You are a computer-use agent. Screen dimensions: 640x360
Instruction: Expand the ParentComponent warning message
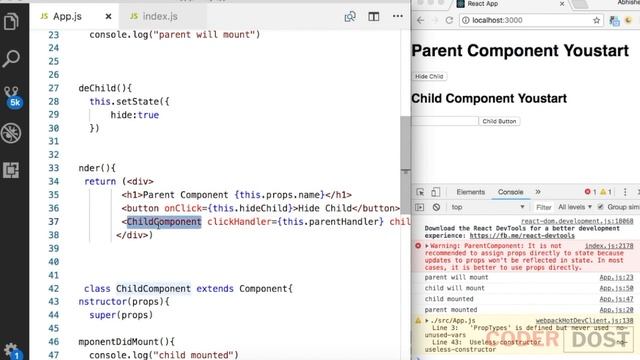click(x=427, y=246)
